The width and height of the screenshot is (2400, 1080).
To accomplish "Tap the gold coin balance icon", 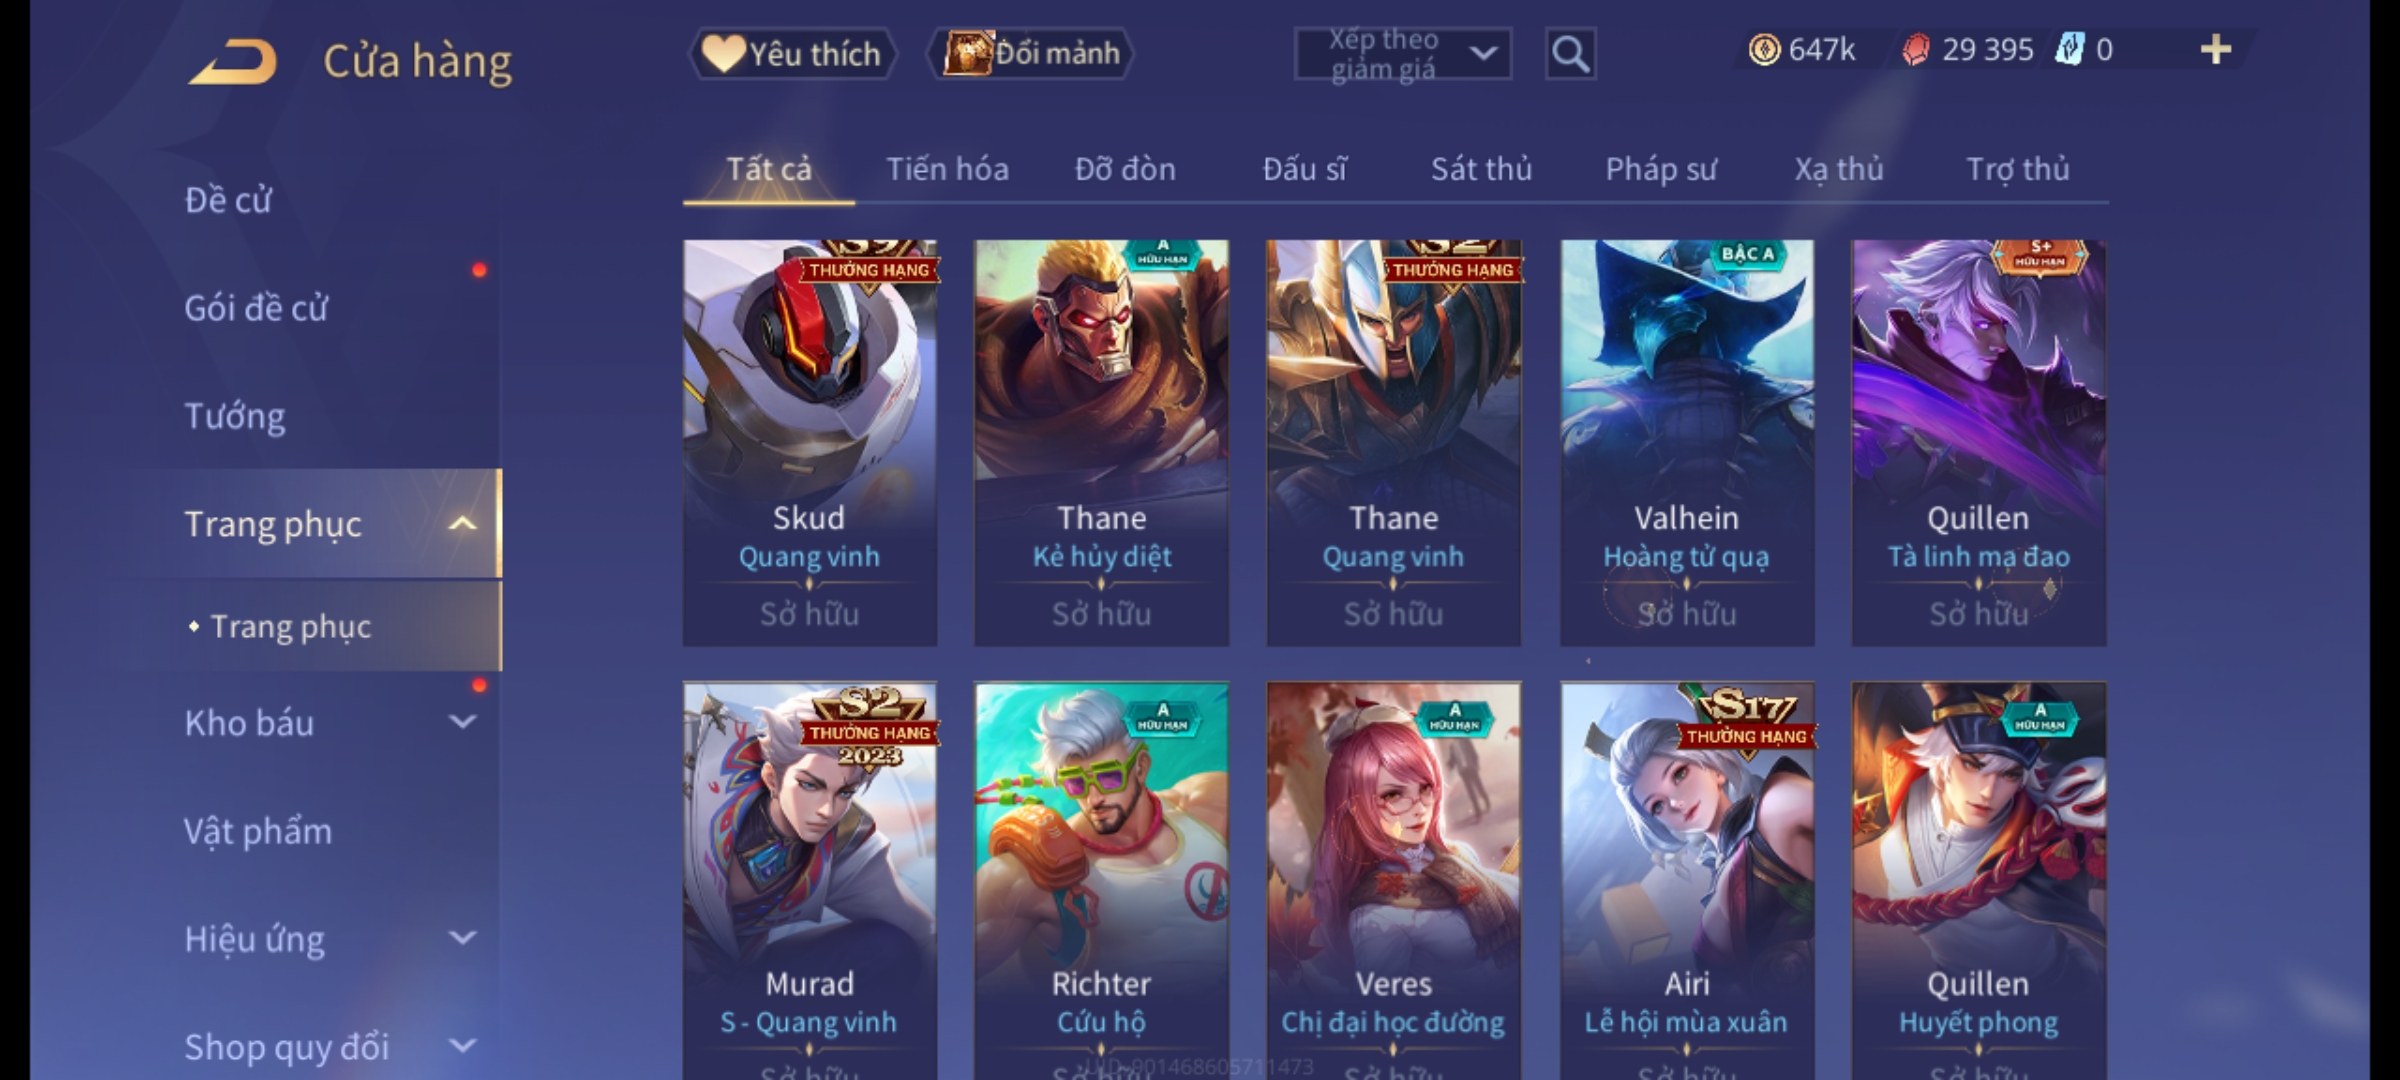I will pyautogui.click(x=1764, y=50).
